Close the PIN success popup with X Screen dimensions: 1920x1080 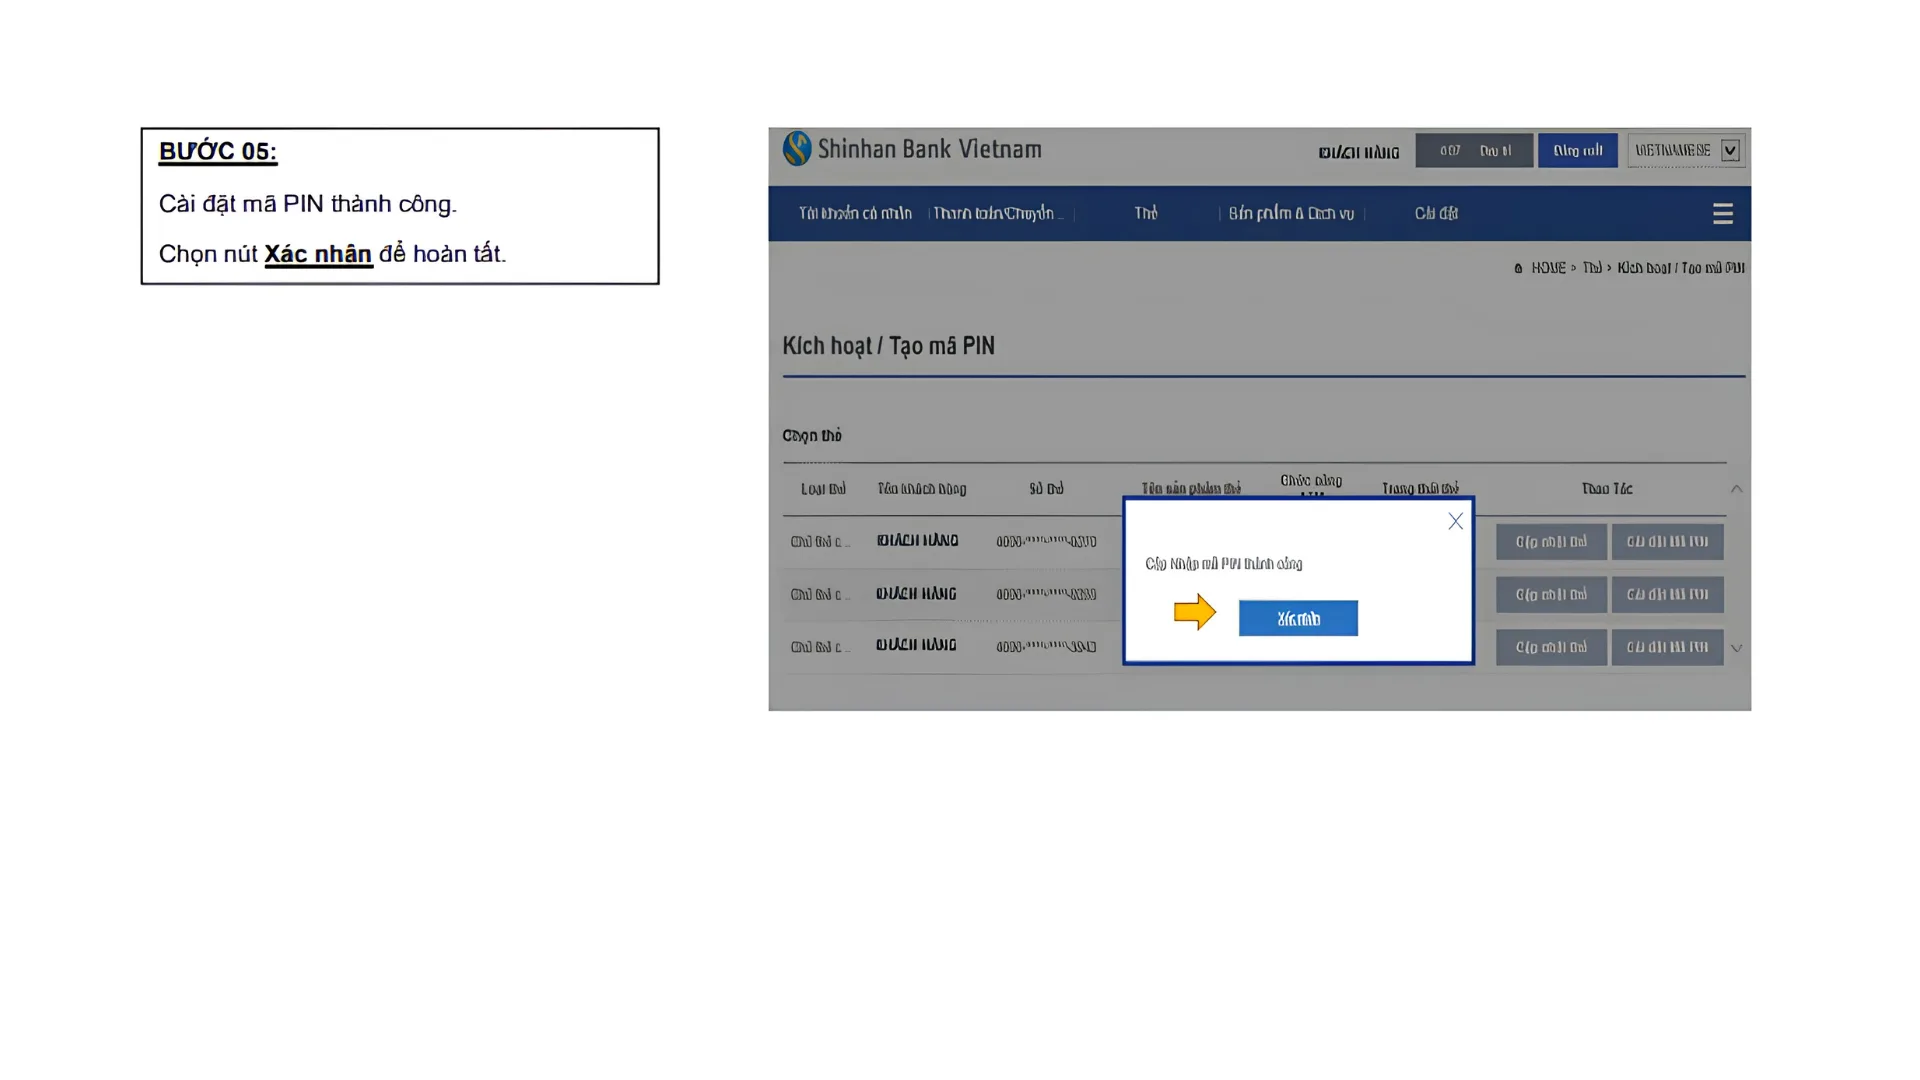click(x=1455, y=521)
